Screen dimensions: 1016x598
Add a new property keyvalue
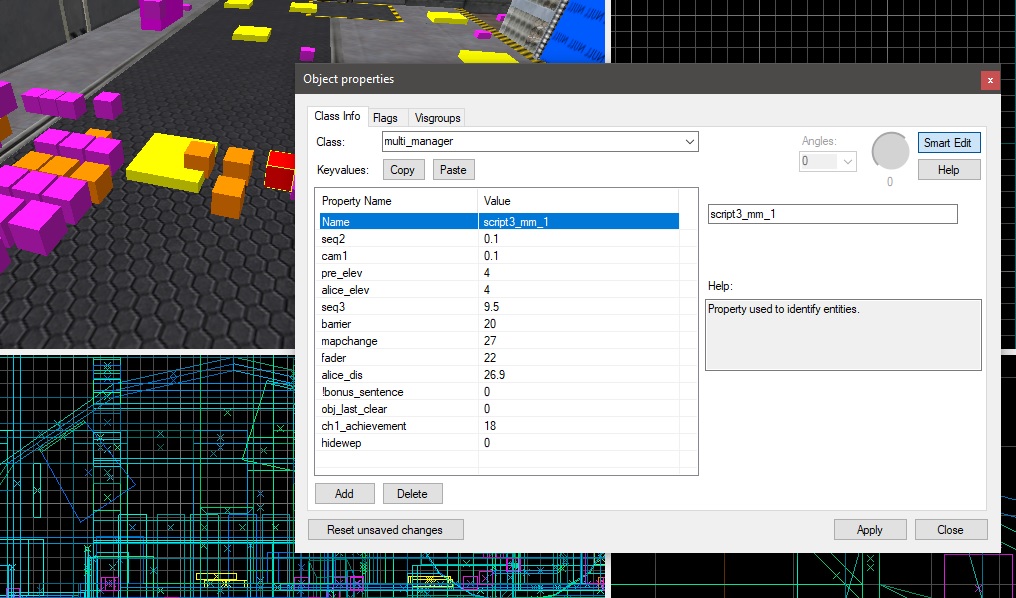click(344, 493)
